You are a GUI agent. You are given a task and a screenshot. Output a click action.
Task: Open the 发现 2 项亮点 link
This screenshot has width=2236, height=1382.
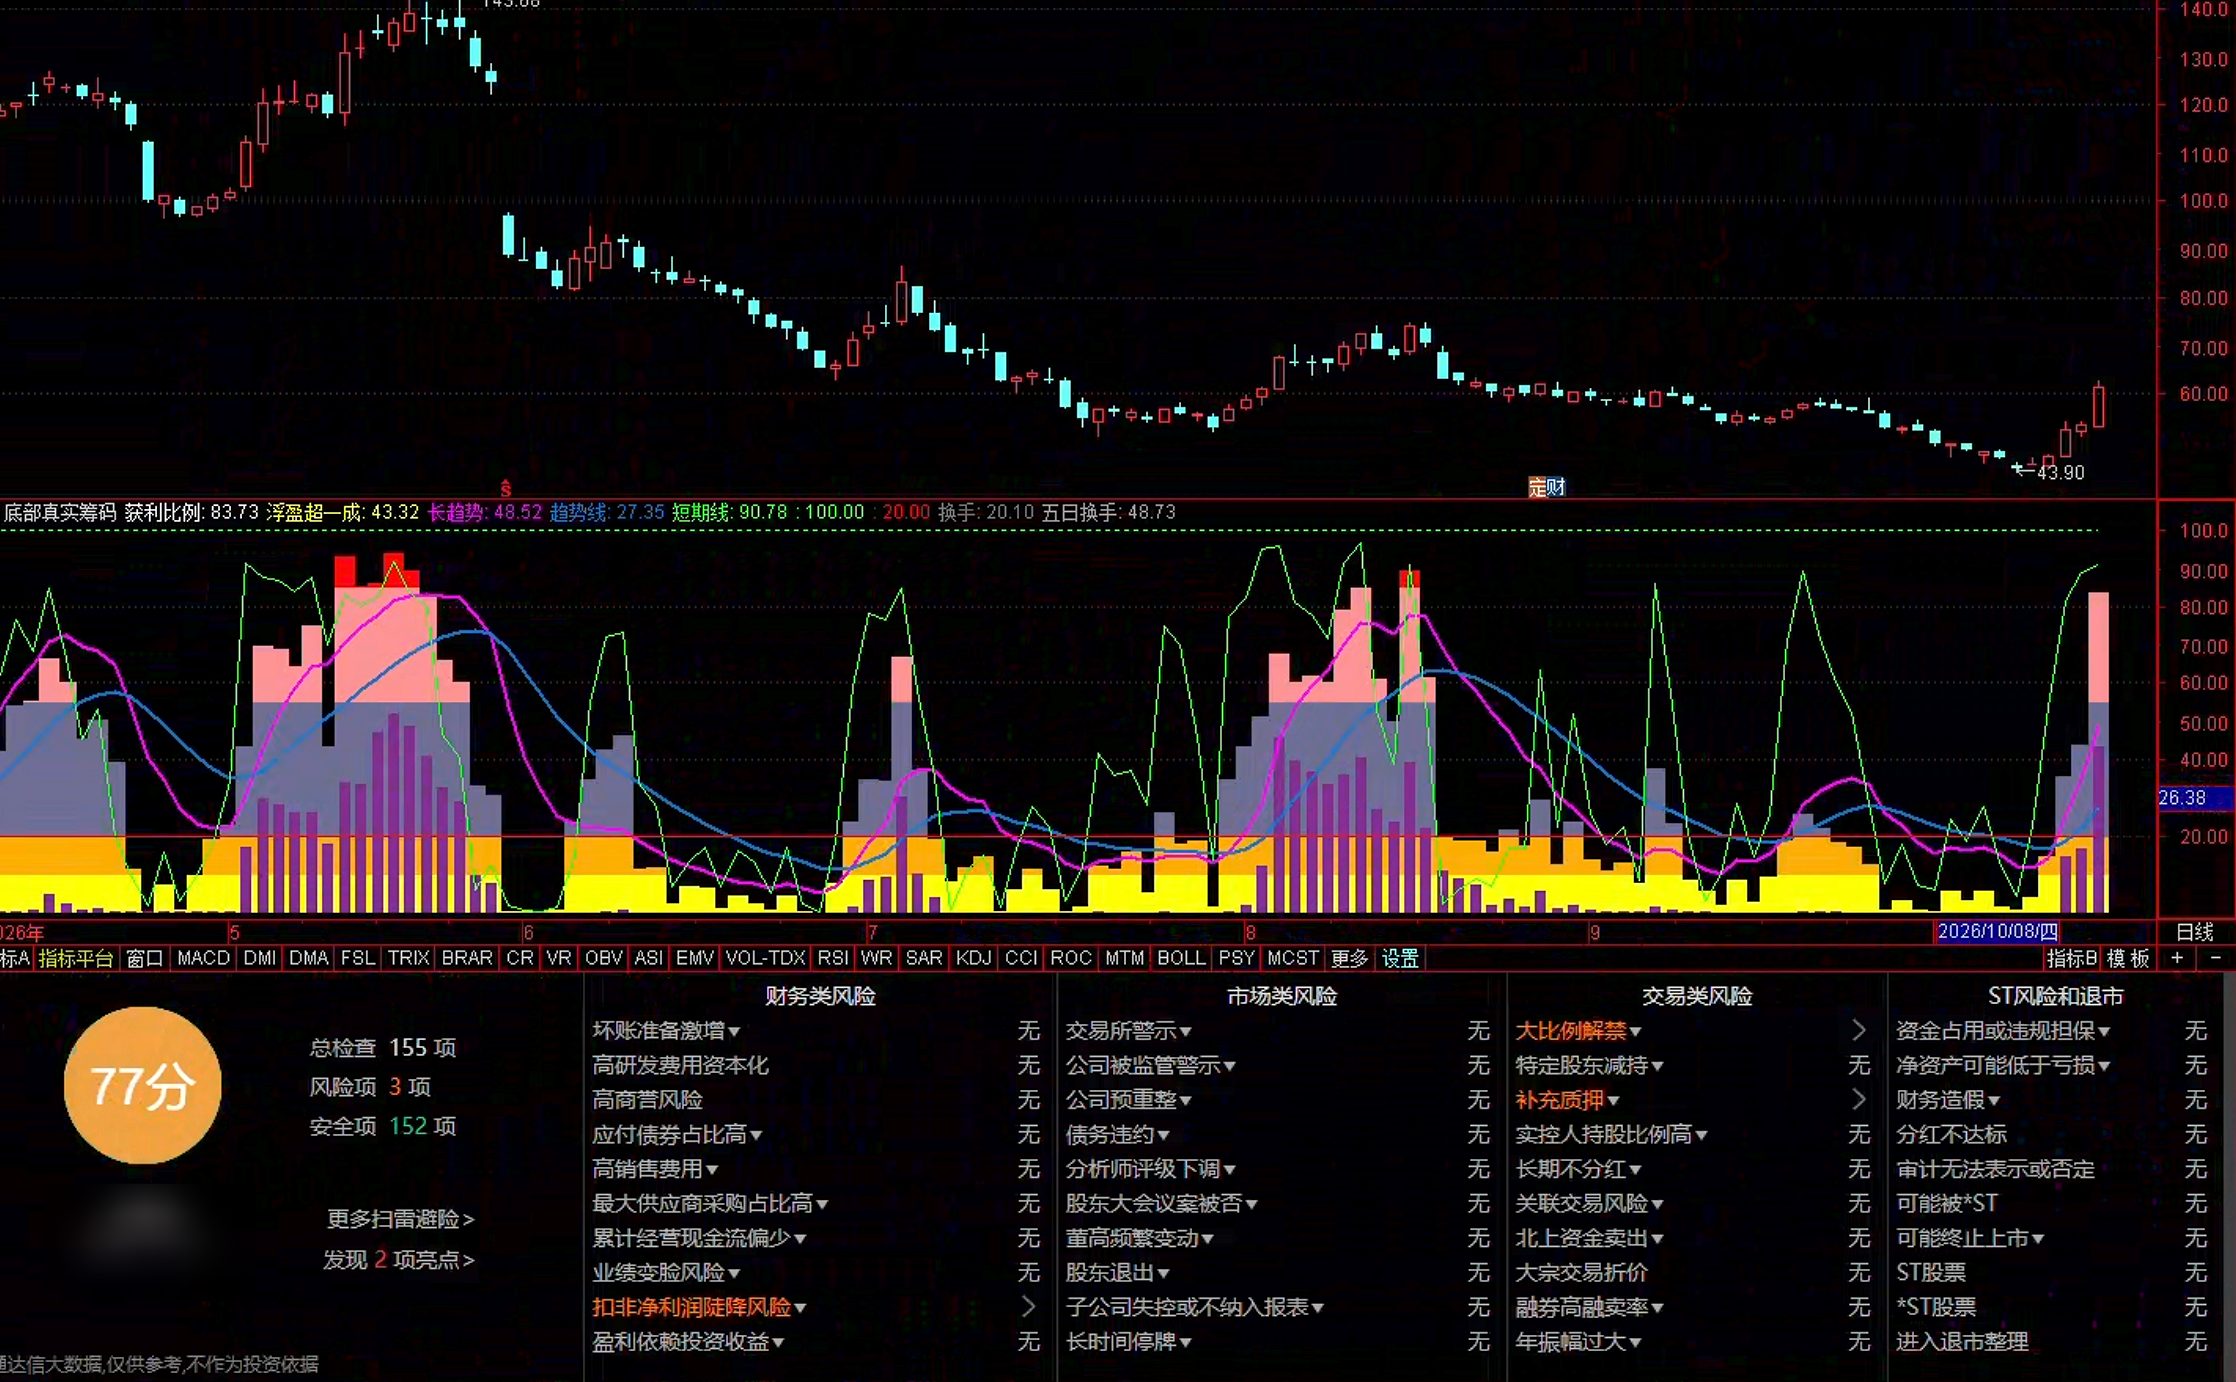pyautogui.click(x=398, y=1259)
